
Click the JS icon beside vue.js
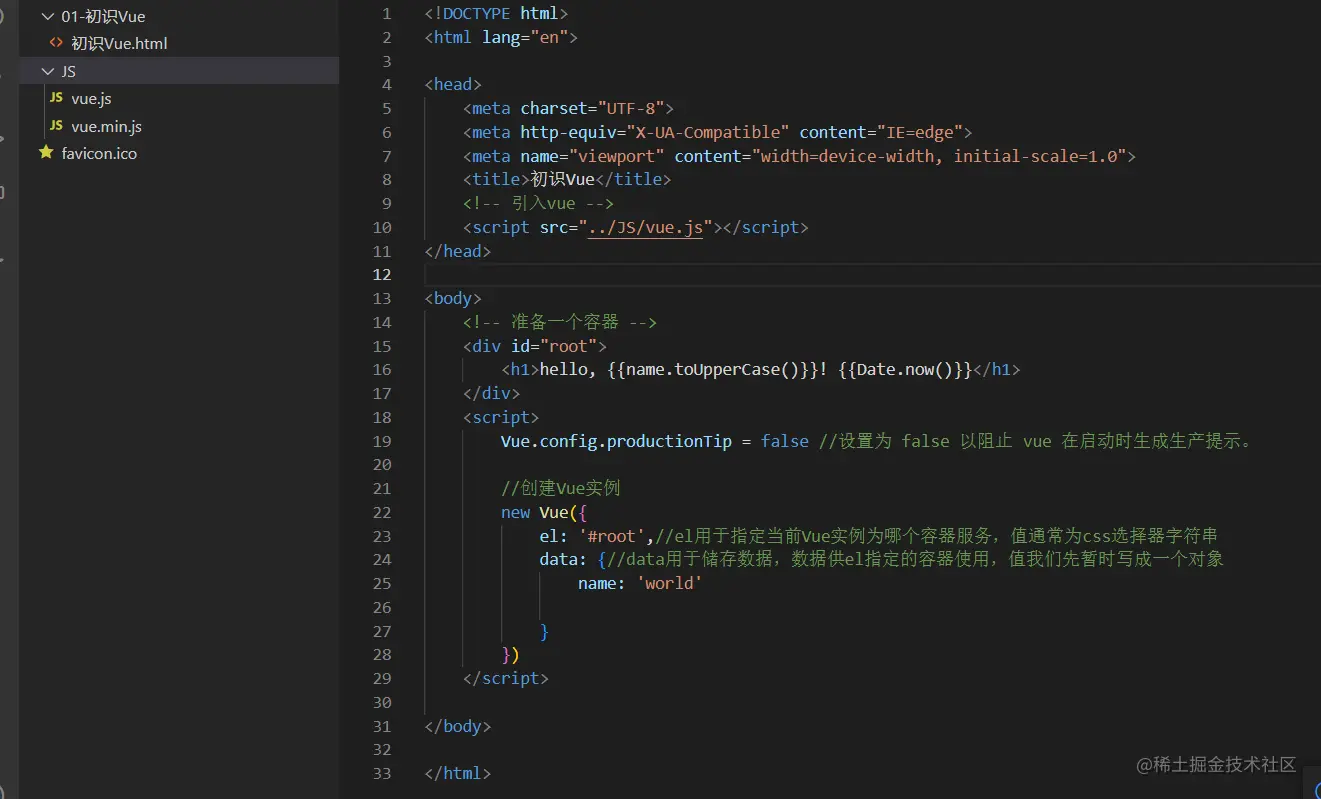[56, 98]
